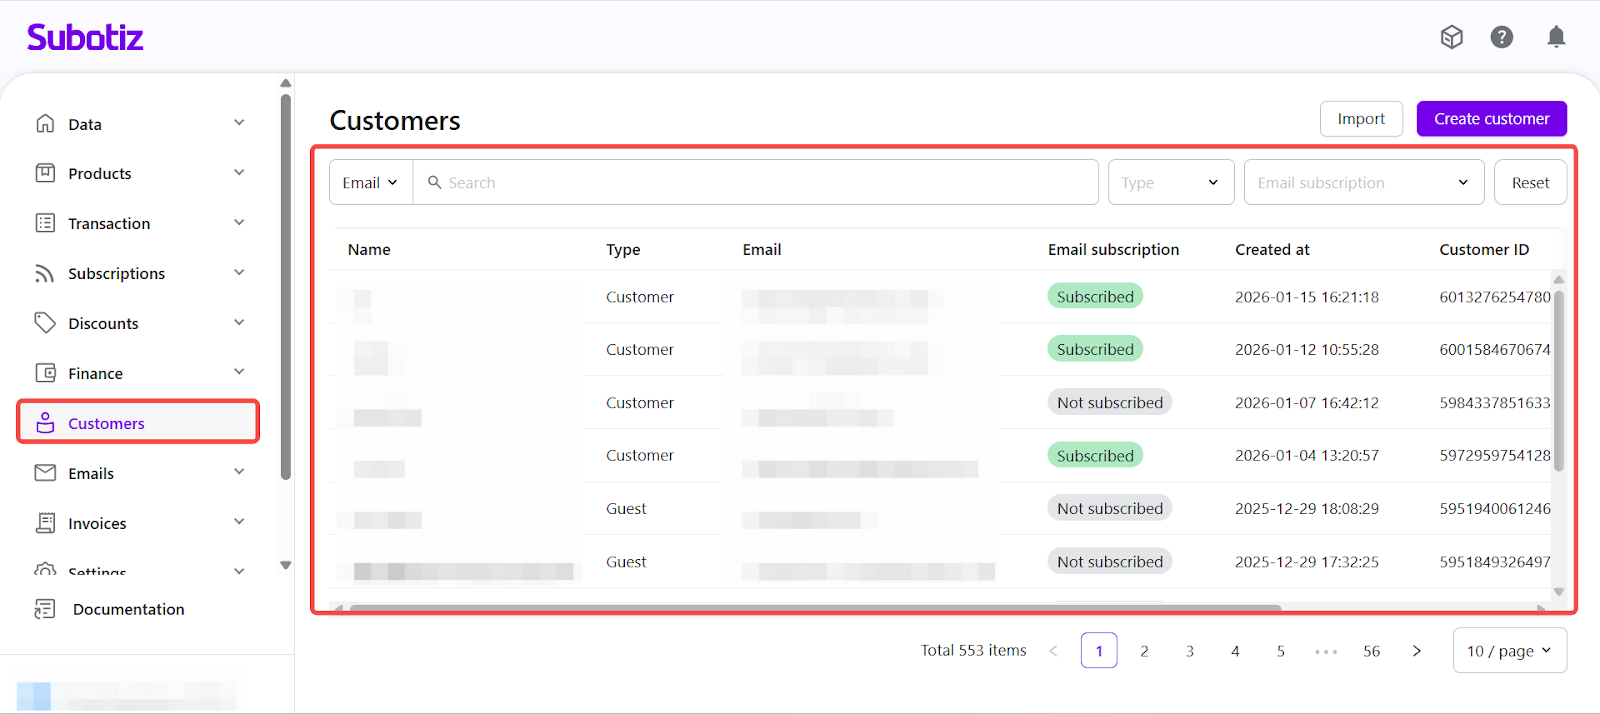1600x714 pixels.
Task: Click the Documentation icon in sidebar
Action: (x=45, y=609)
